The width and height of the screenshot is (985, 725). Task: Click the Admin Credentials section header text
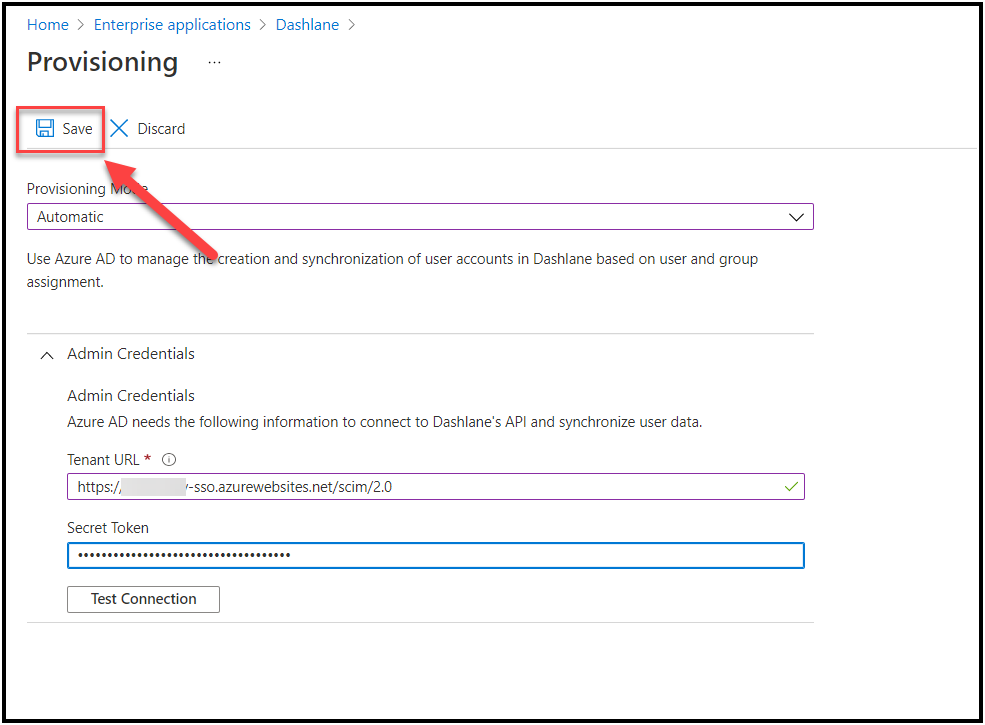coord(131,354)
